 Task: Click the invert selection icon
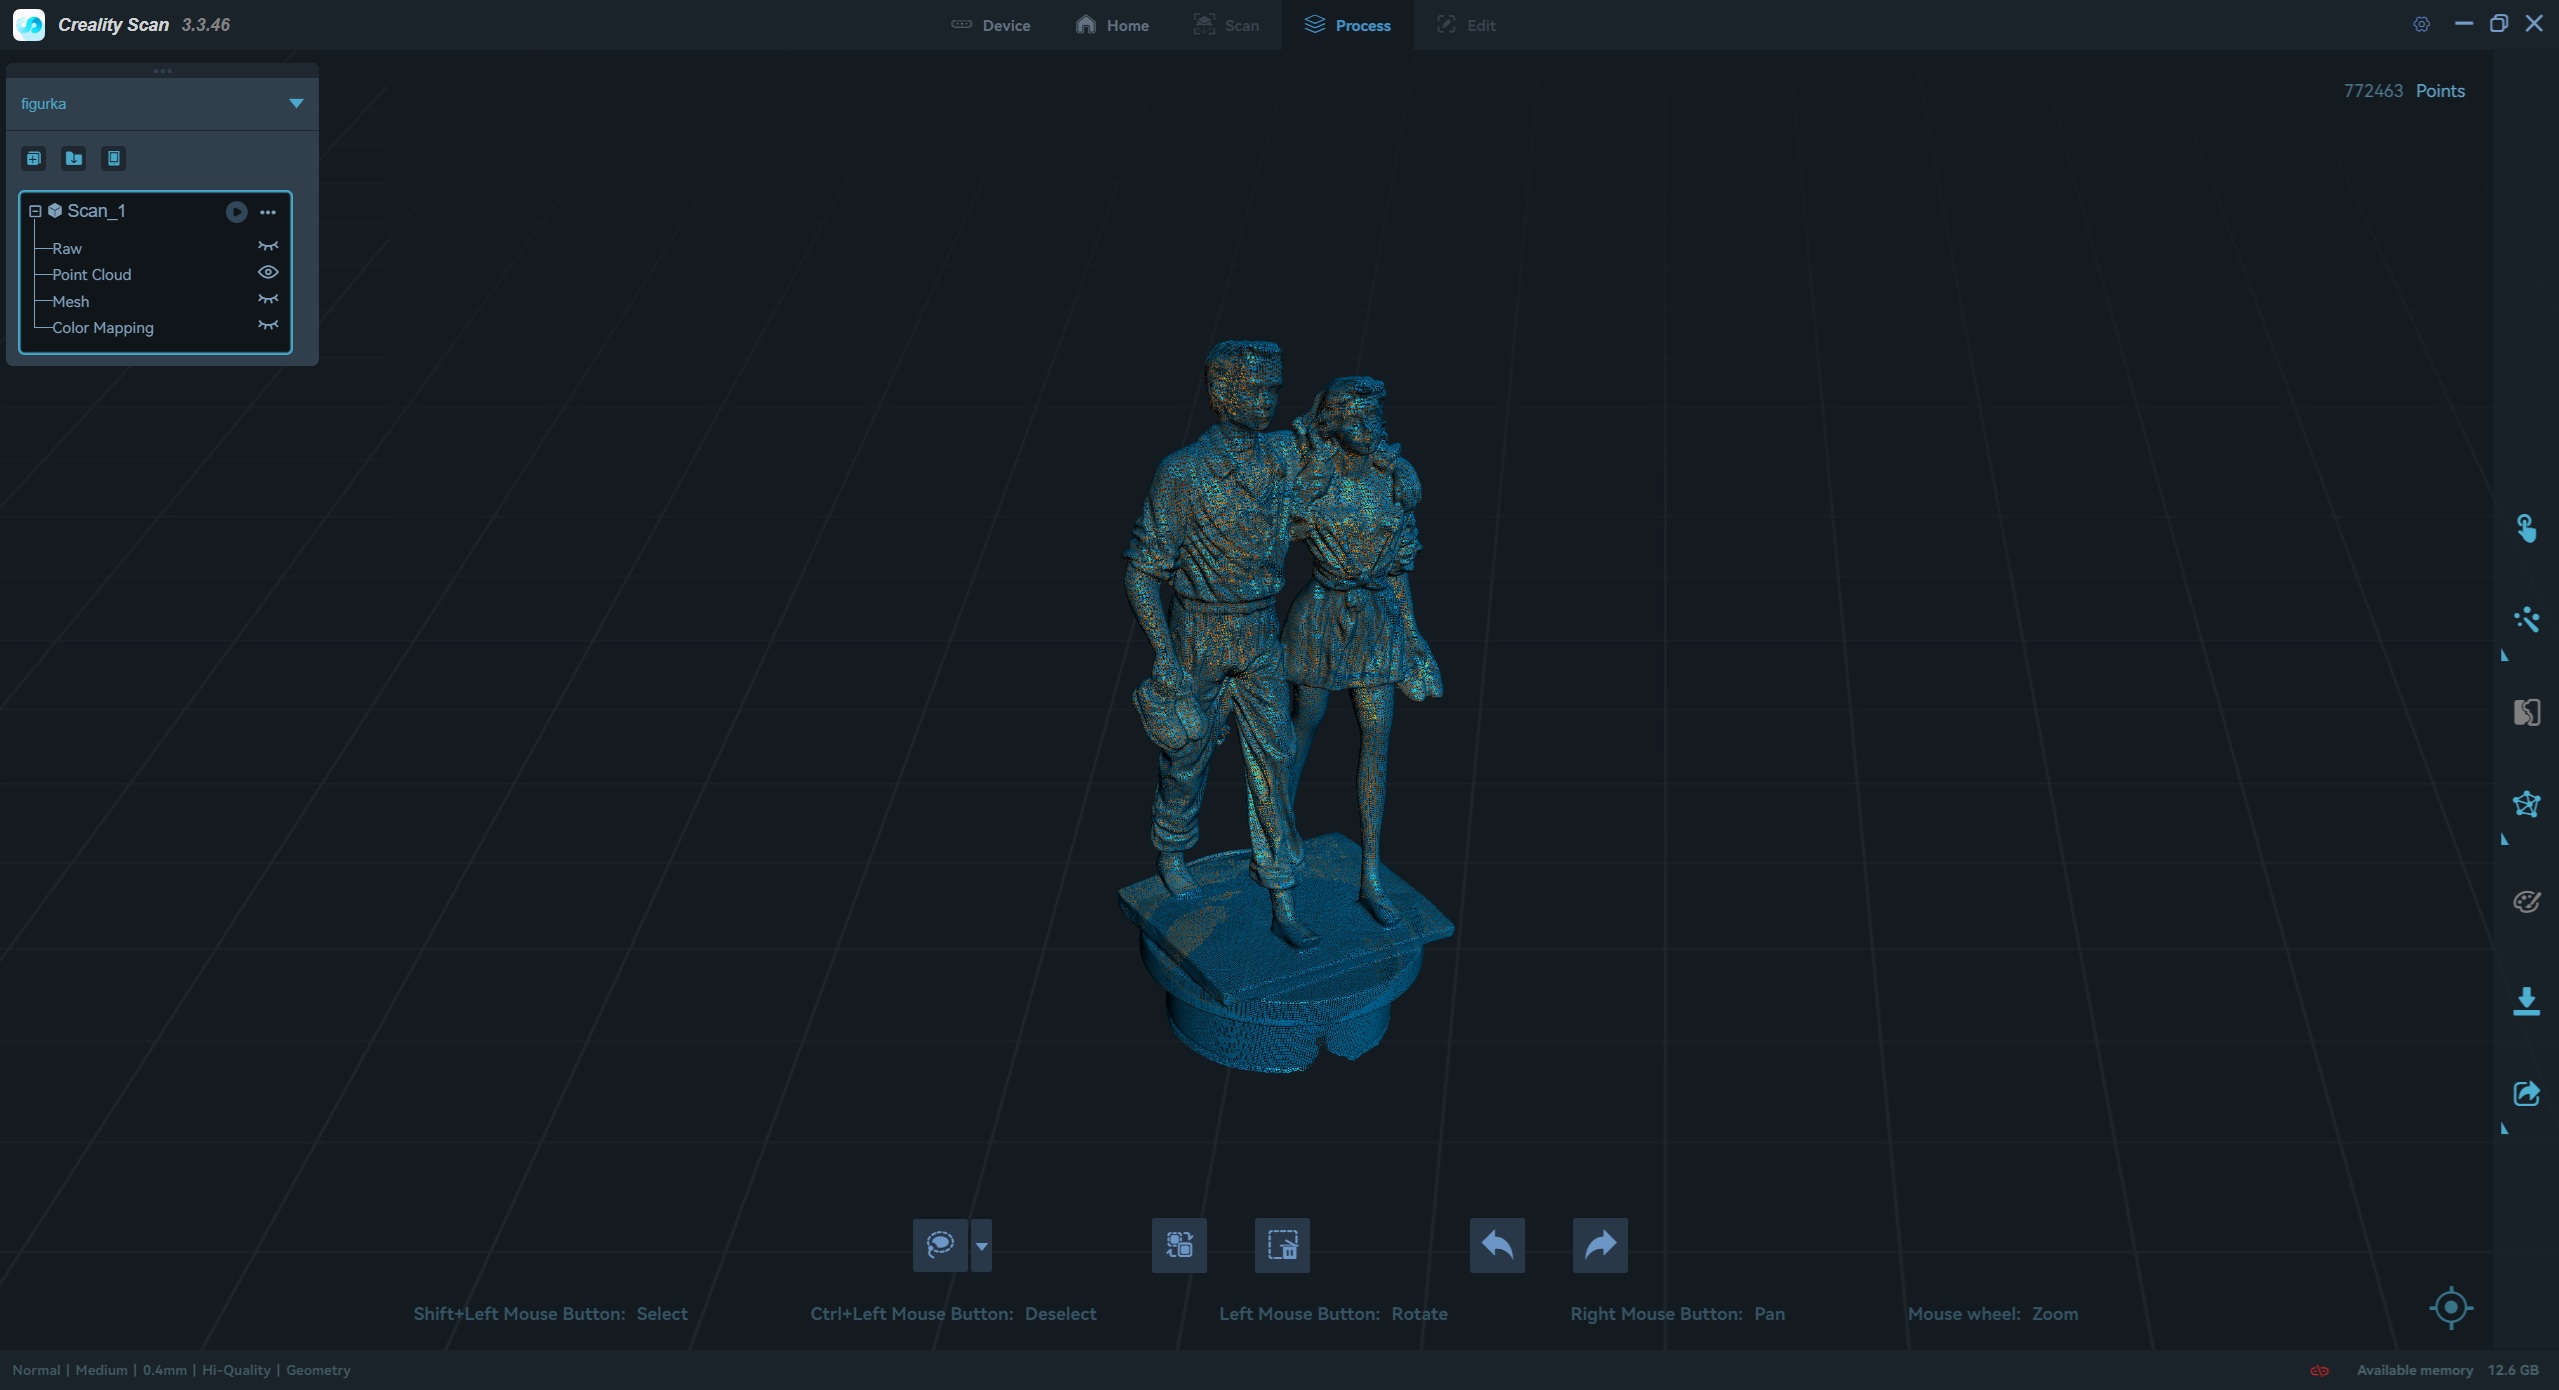click(x=1179, y=1245)
